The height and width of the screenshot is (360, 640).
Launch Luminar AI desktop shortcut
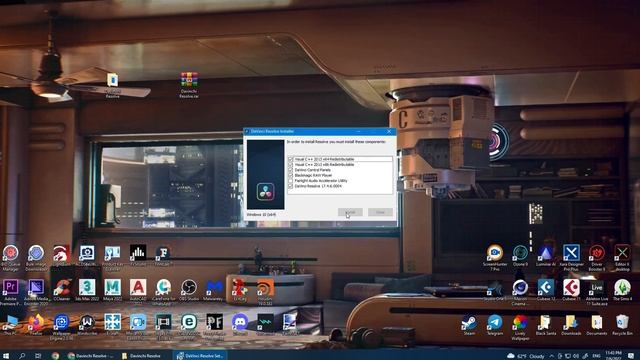pos(546,256)
